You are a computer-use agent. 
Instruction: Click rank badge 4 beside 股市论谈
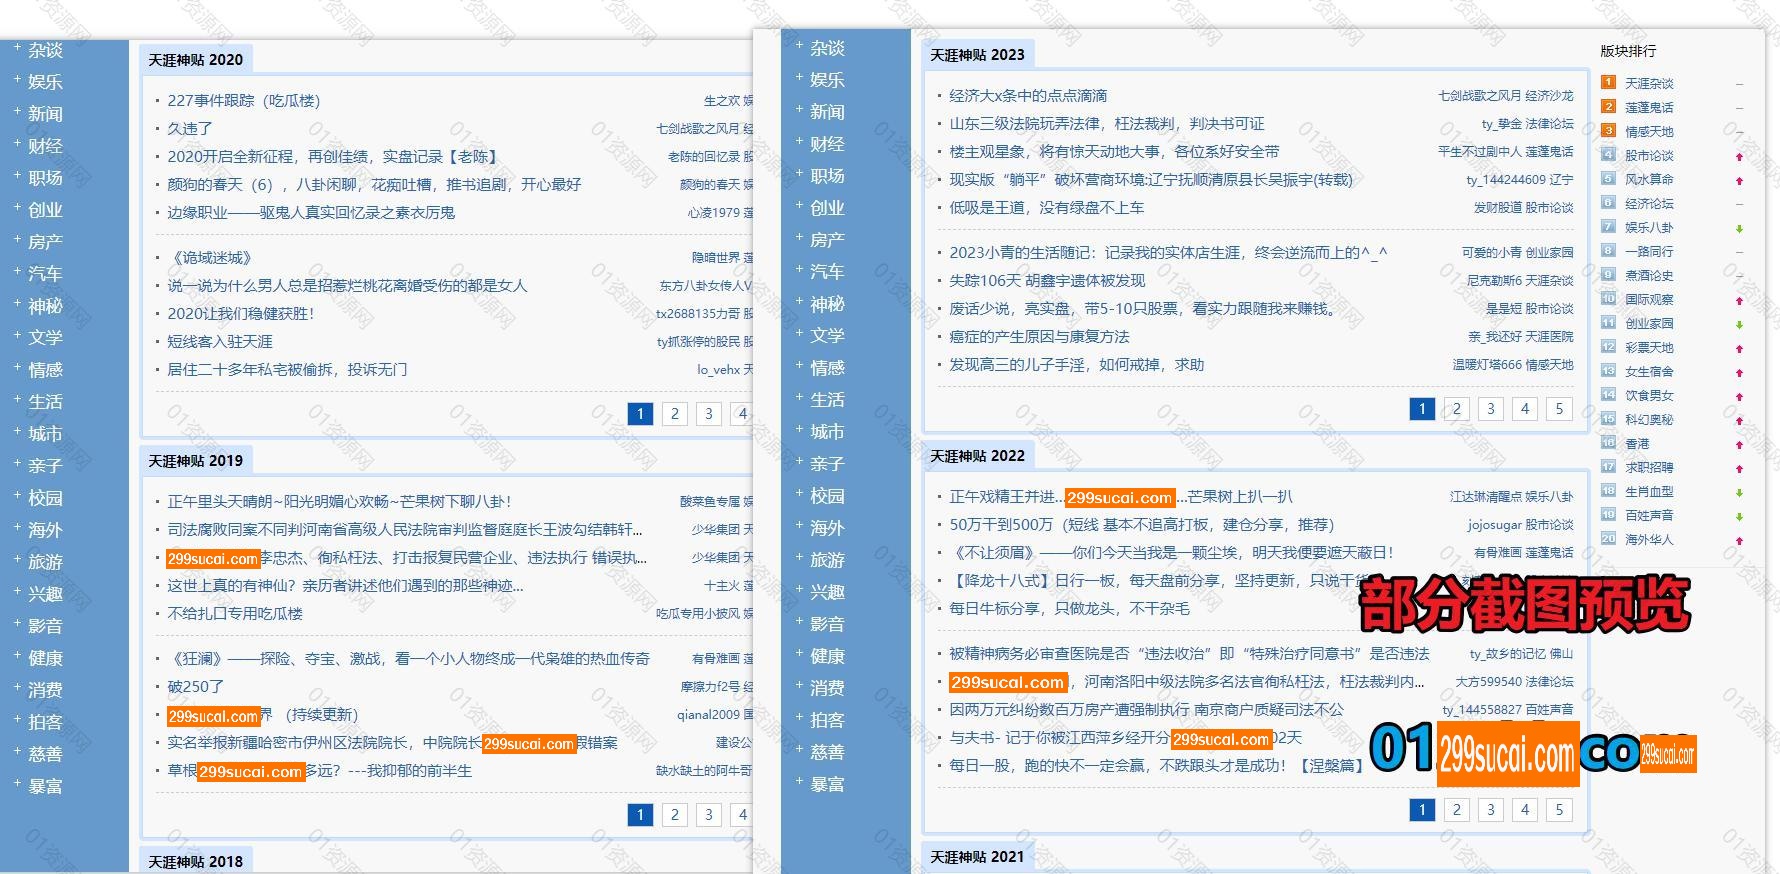[x=1608, y=155]
